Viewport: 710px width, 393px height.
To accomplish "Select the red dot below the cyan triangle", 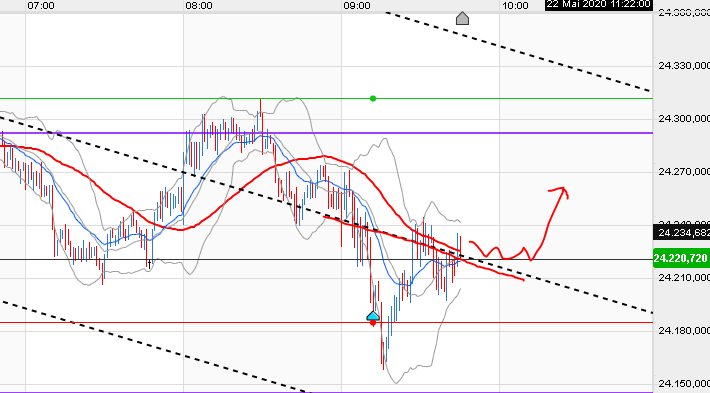I will click(373, 323).
